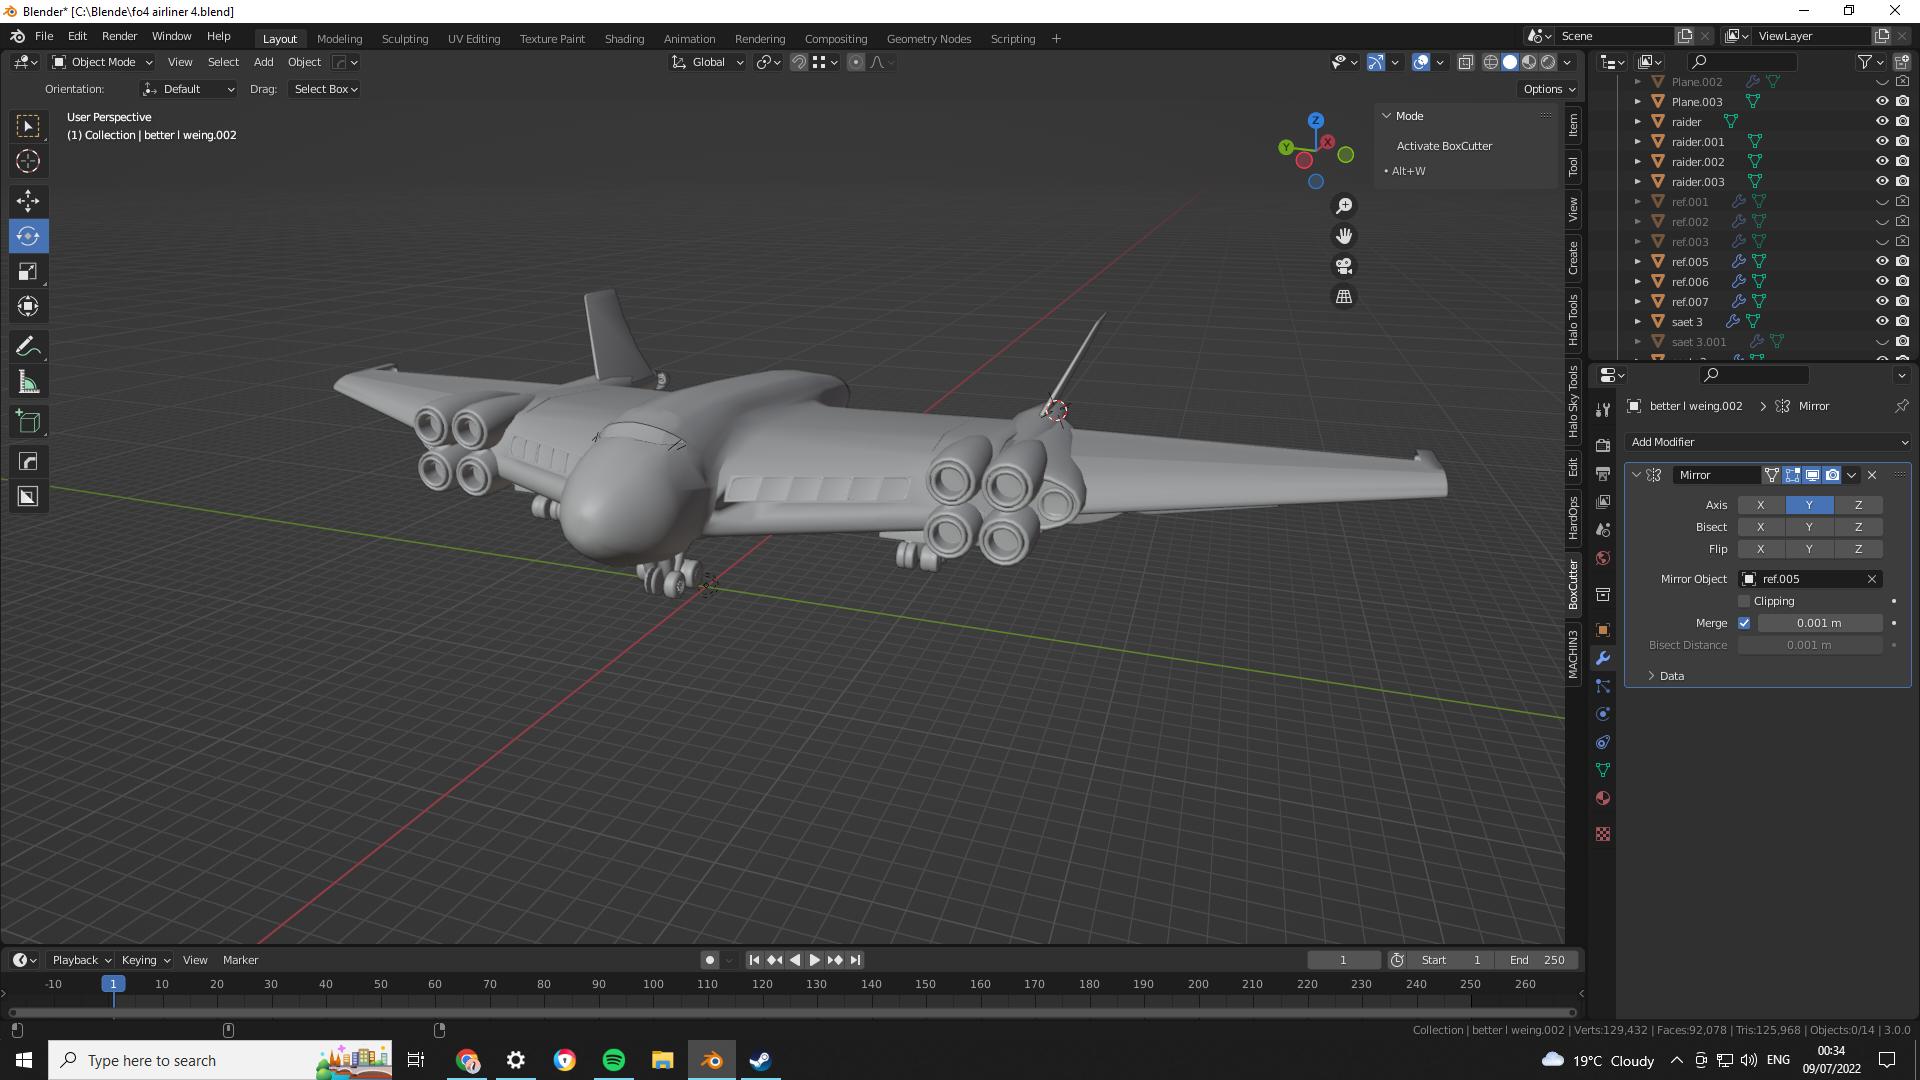
Task: Open Particles properties tab icon
Action: click(x=1603, y=686)
